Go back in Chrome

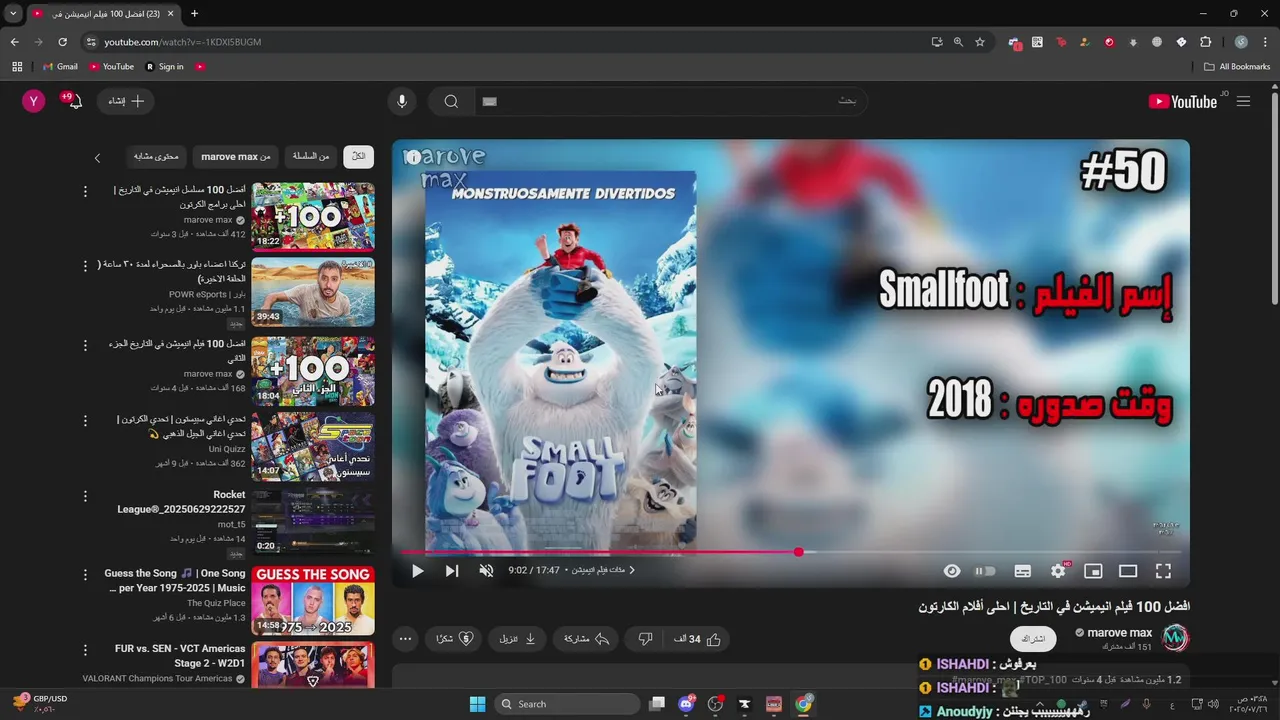pos(14,42)
